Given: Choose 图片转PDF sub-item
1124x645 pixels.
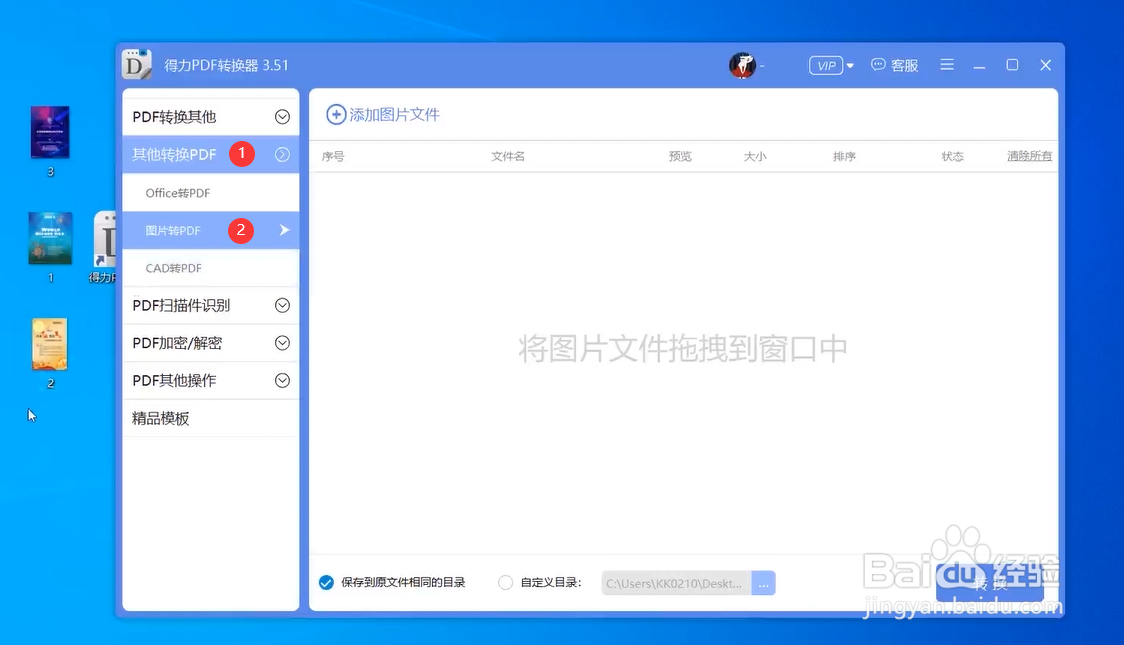Looking at the screenshot, I should 211,230.
